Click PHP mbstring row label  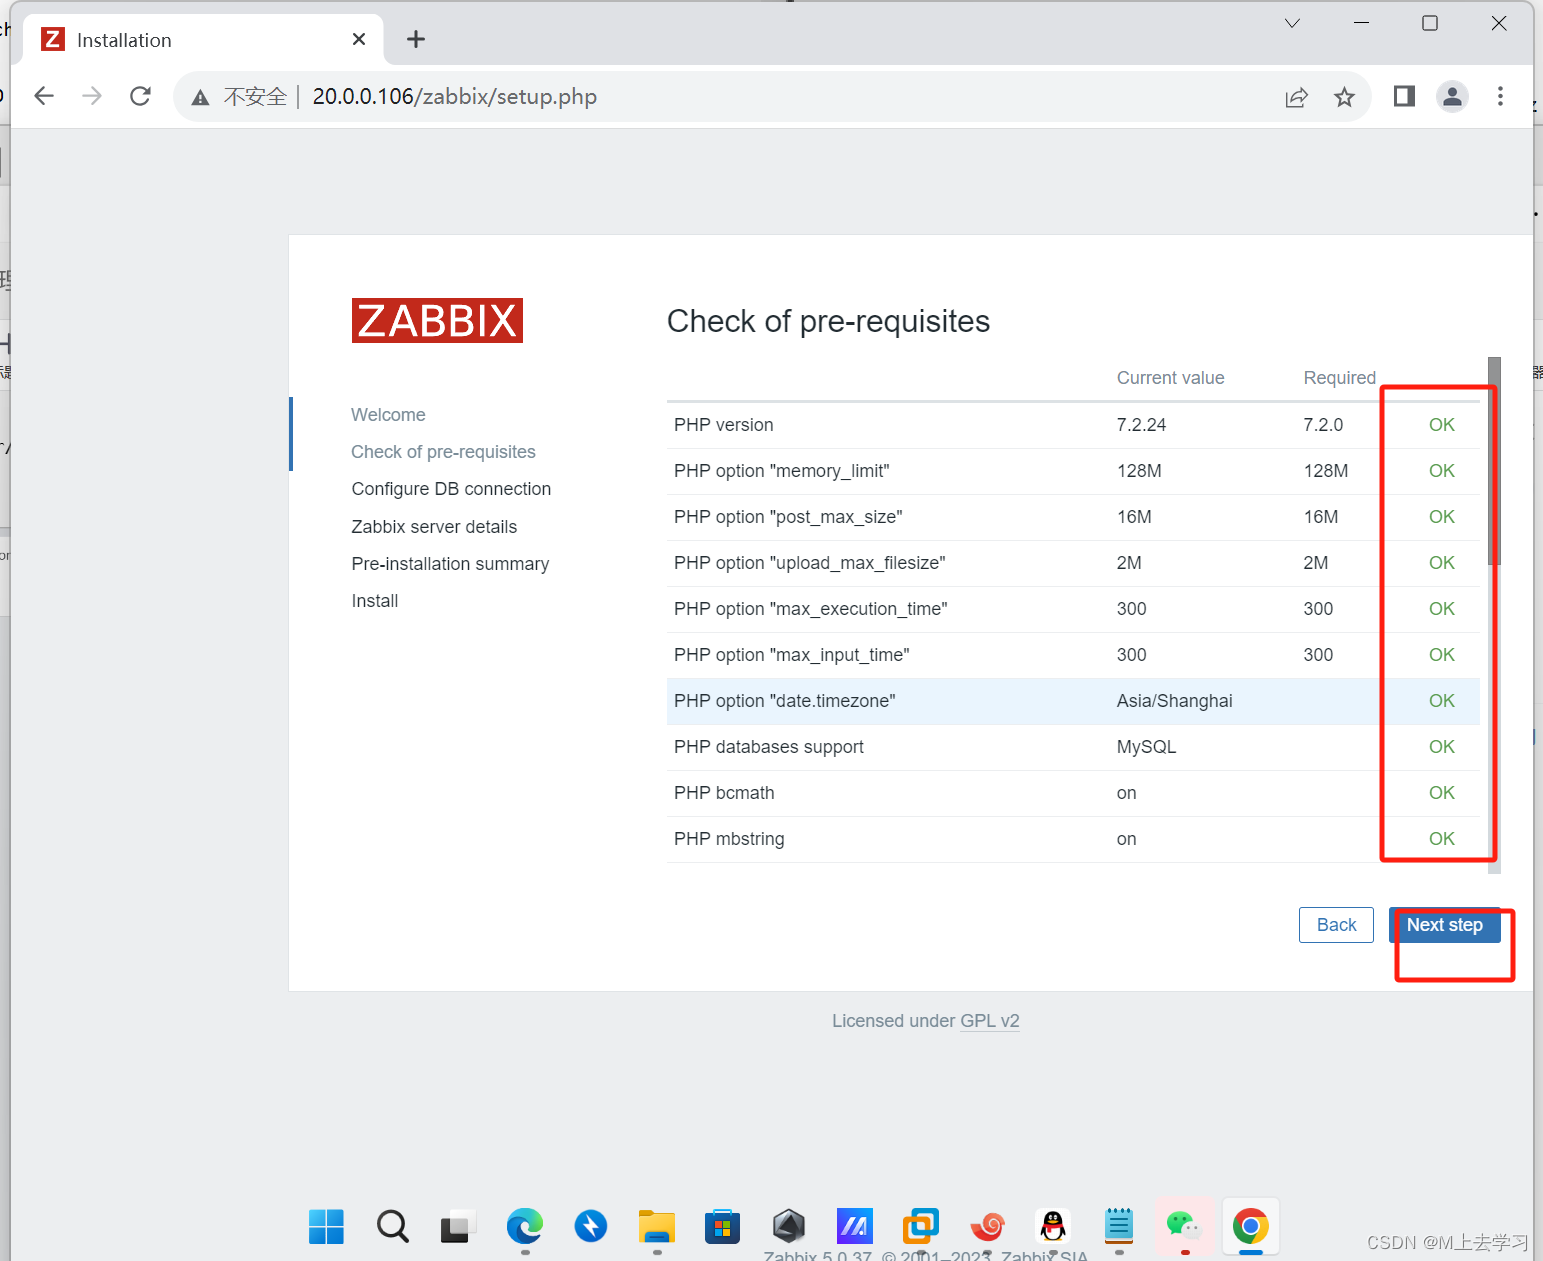(x=729, y=839)
